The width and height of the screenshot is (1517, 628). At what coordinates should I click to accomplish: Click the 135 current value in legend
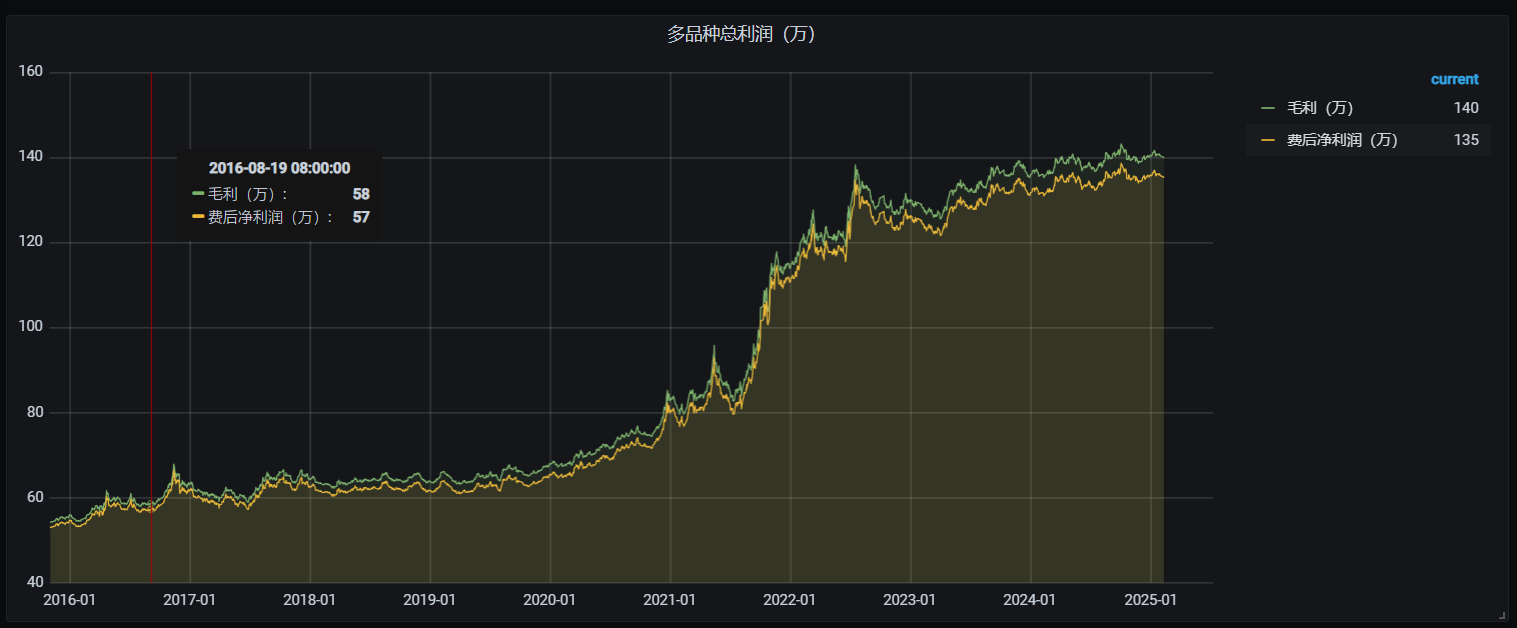(1466, 140)
